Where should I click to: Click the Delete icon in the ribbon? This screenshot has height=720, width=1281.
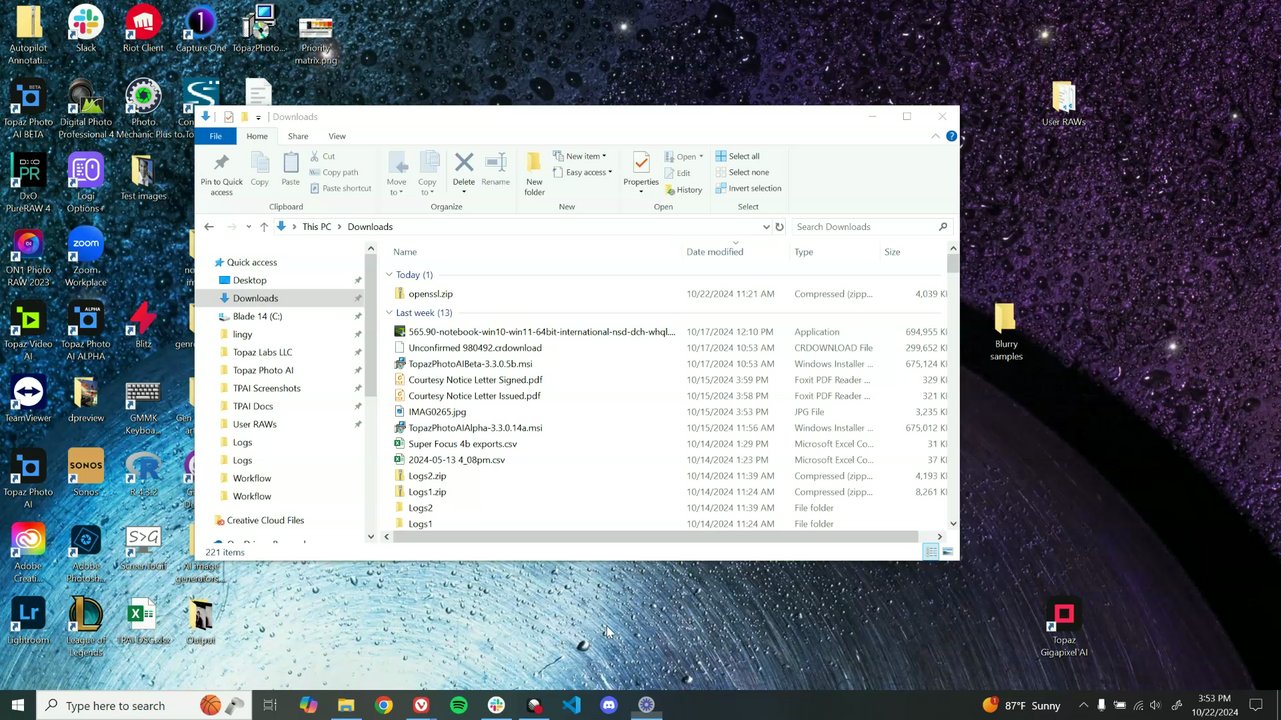coord(463,164)
